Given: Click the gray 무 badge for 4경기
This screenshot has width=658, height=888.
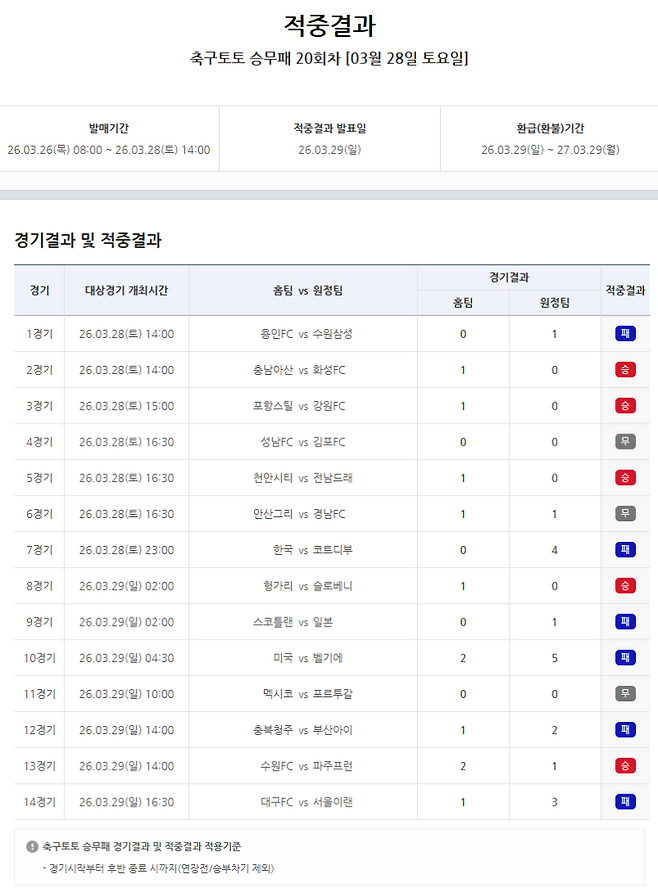Looking at the screenshot, I should click(625, 442).
